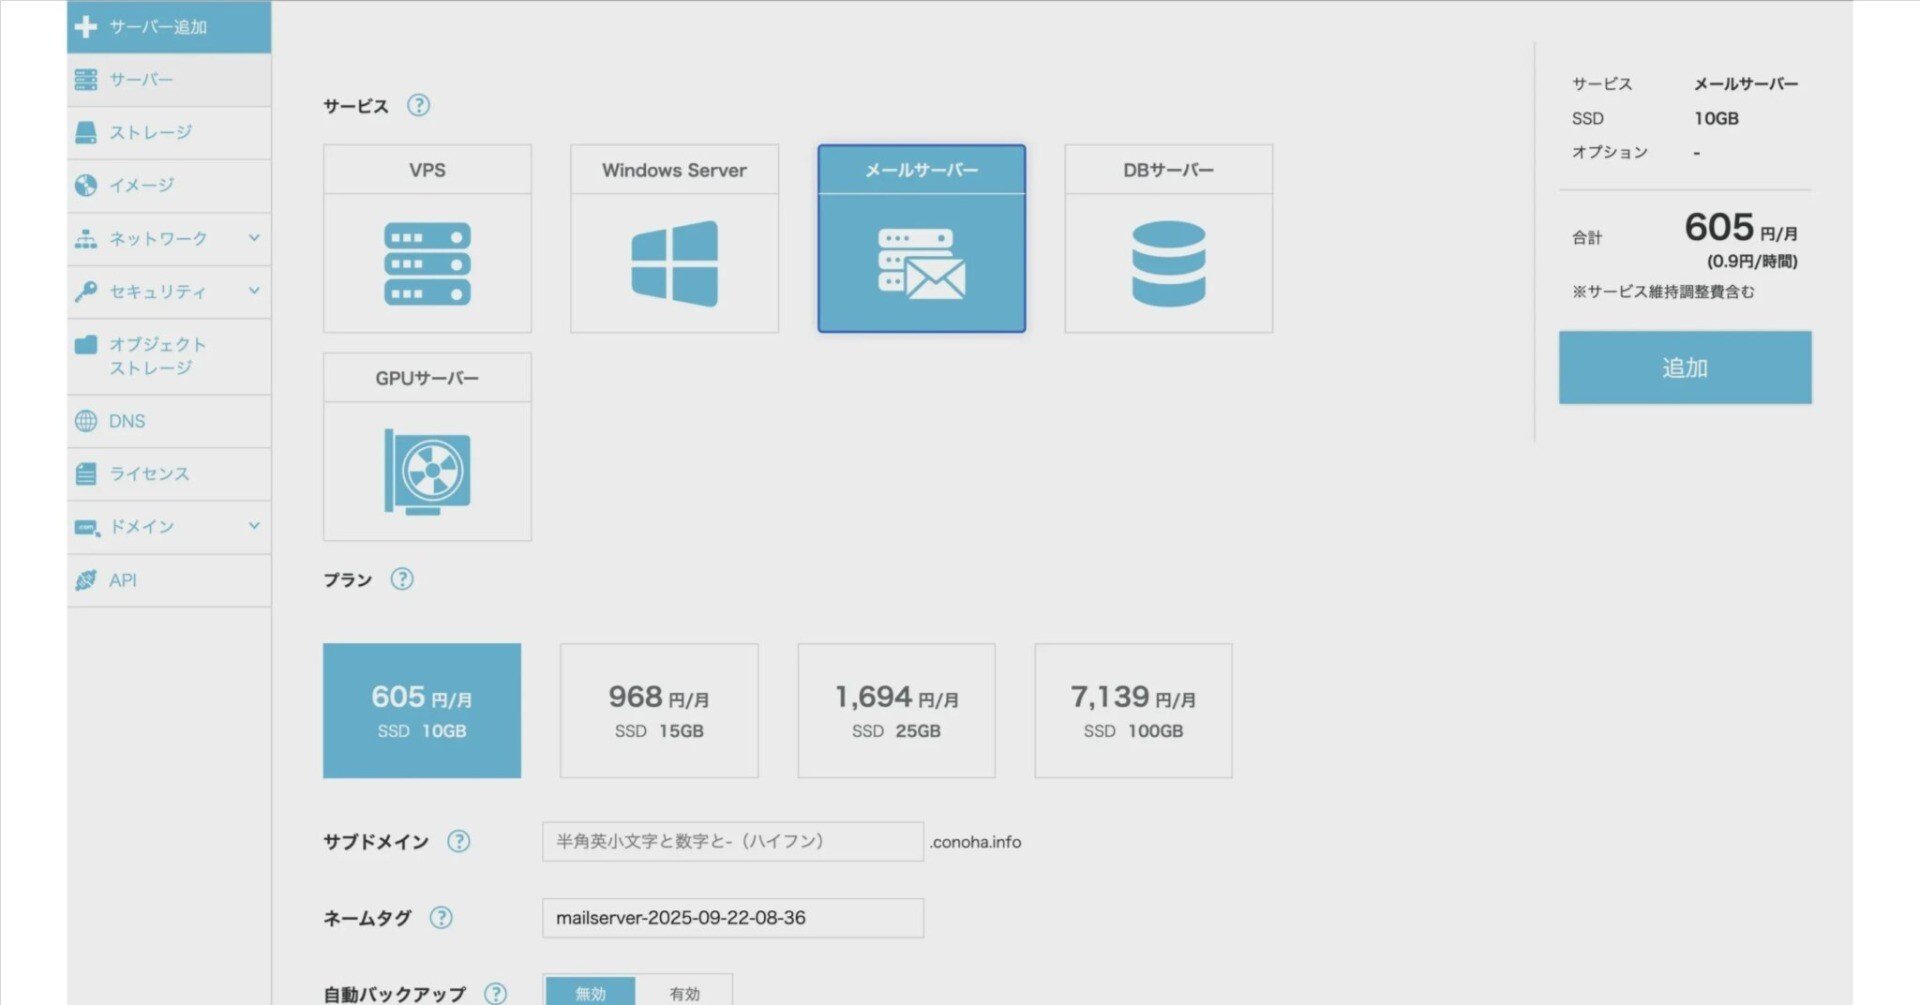Image resolution: width=1920 pixels, height=1005 pixels.
Task: Click the ライセンス document icon in sidebar
Action: tap(86, 474)
